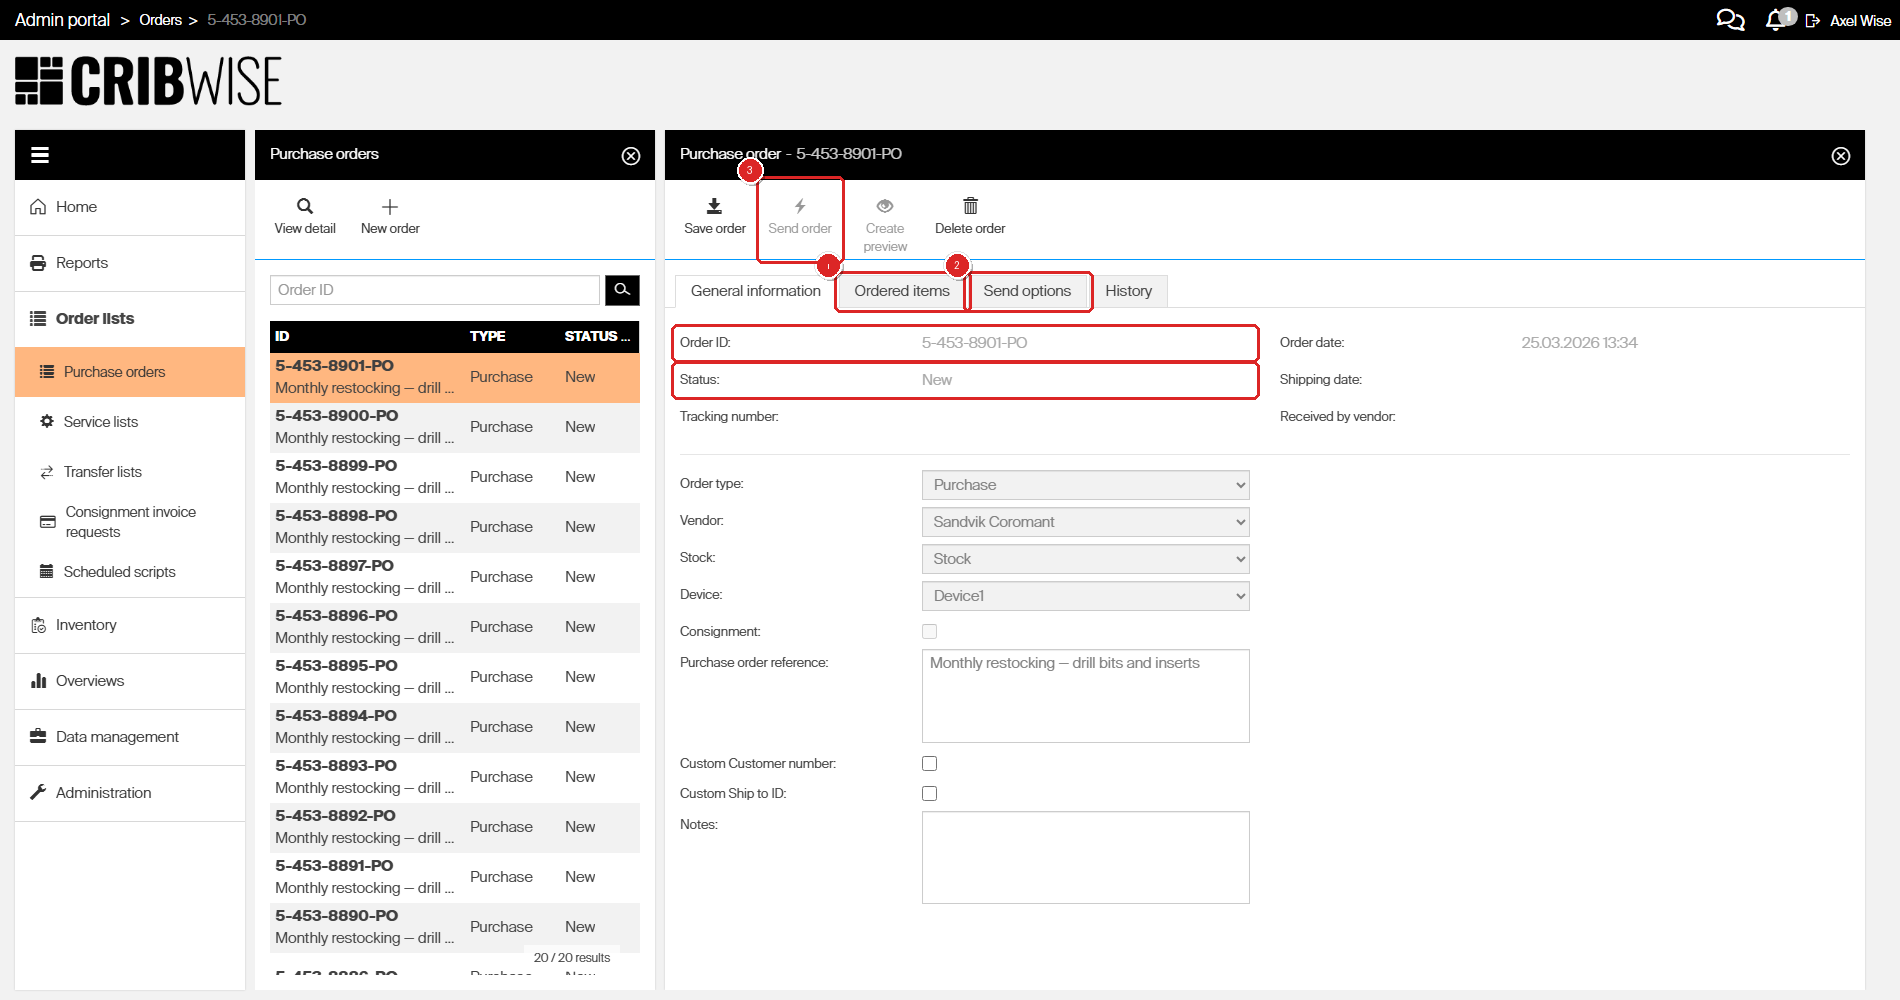
Task: Switch to the Ordered items tab
Action: point(901,291)
